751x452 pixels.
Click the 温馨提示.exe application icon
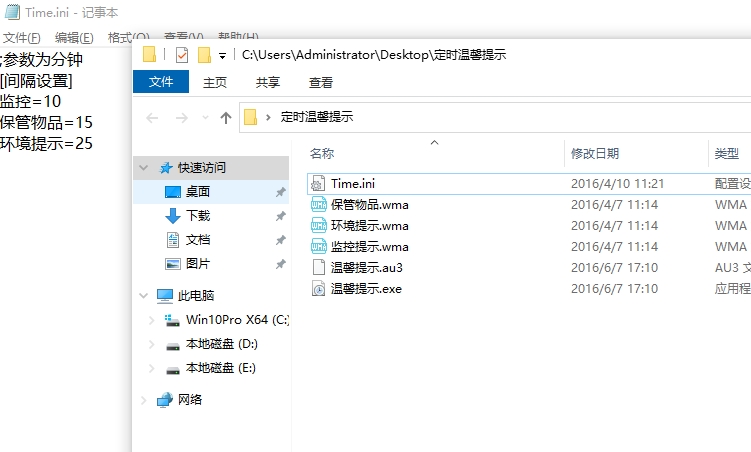(318, 289)
